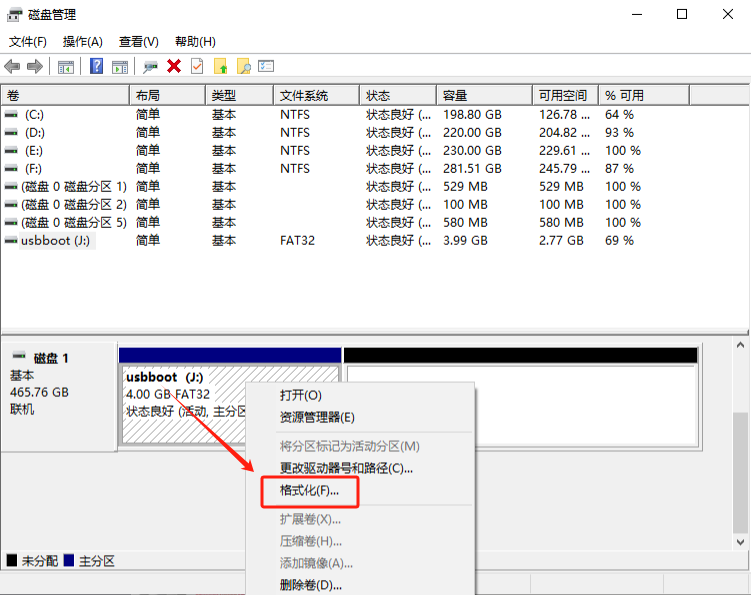
Task: Click the checklist settings toolbar icon
Action: click(x=266, y=66)
